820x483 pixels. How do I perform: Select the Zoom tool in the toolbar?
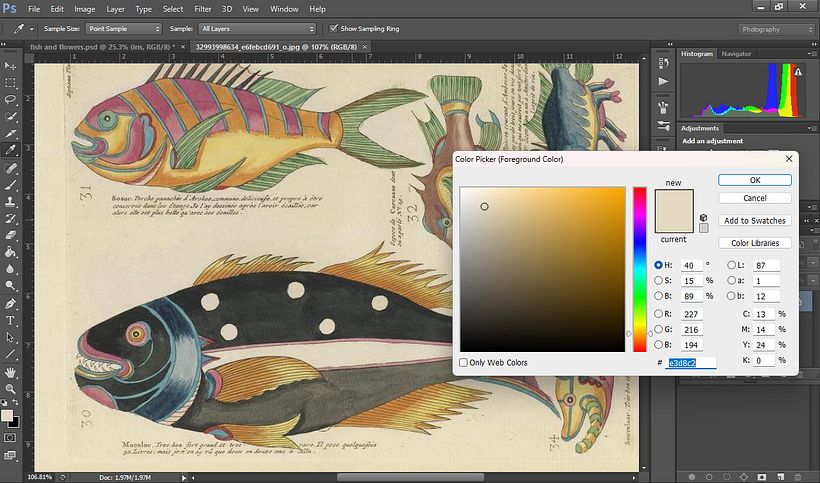pyautogui.click(x=10, y=389)
